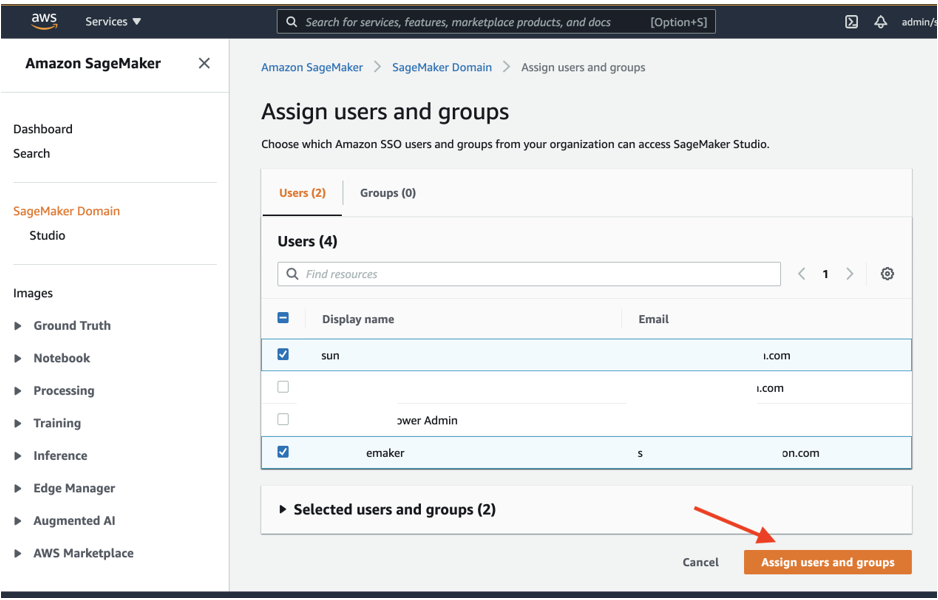Open Images in the sidebar
The width and height of the screenshot is (938, 600).
click(x=33, y=293)
